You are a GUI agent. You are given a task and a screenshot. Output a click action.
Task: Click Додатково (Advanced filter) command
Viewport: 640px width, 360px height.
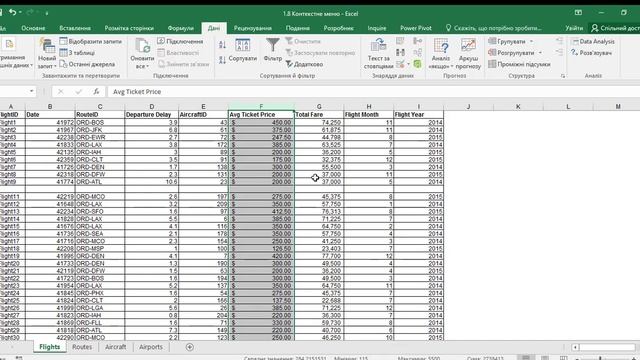tap(304, 64)
